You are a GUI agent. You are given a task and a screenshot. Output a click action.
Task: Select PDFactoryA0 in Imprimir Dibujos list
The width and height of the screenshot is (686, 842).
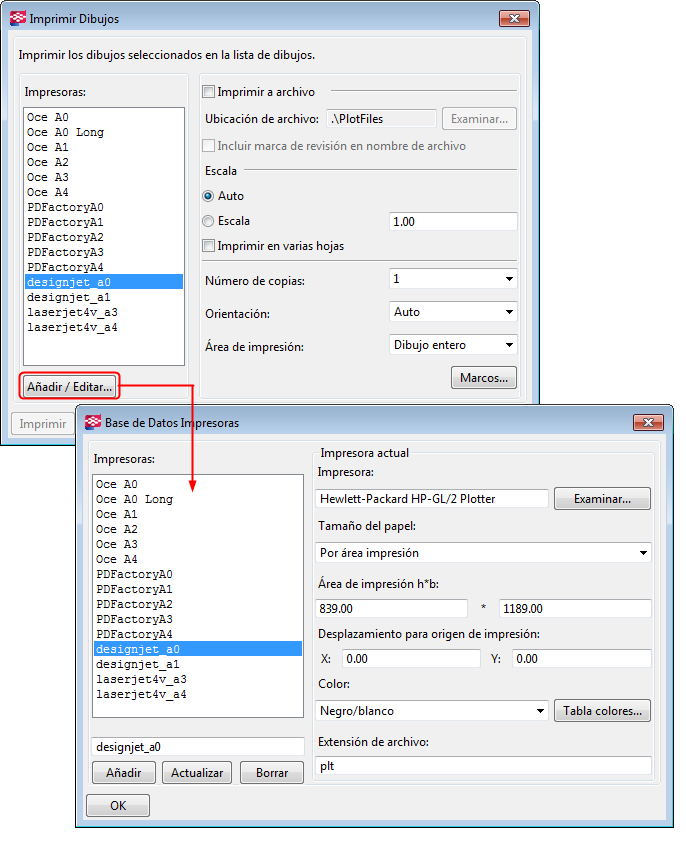[104, 207]
